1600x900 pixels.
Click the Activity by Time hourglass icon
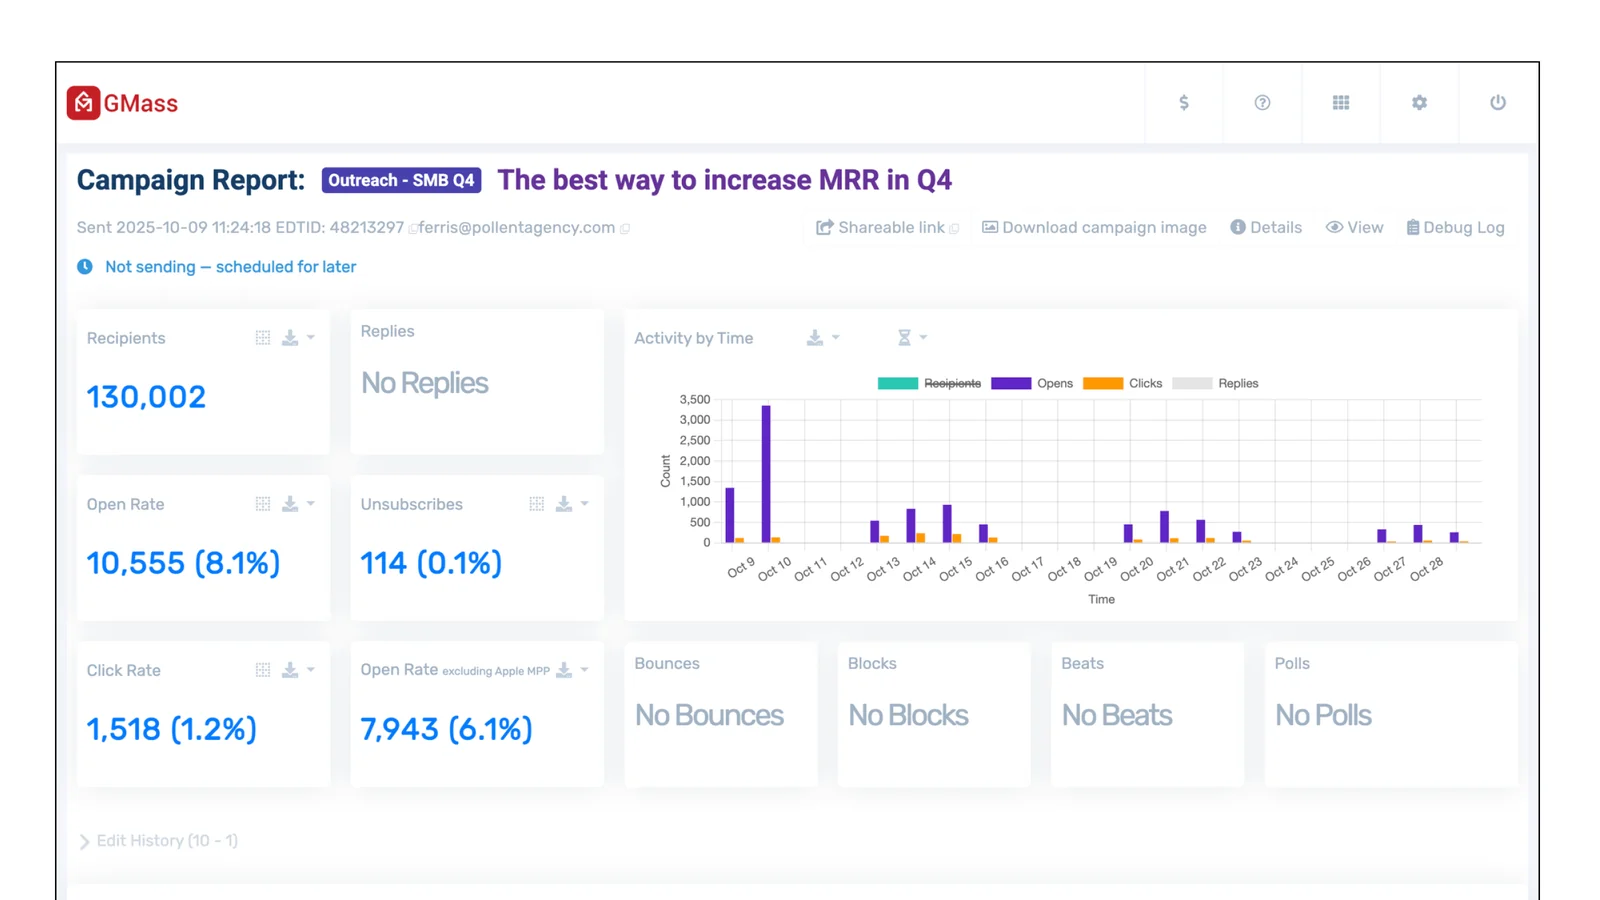904,338
